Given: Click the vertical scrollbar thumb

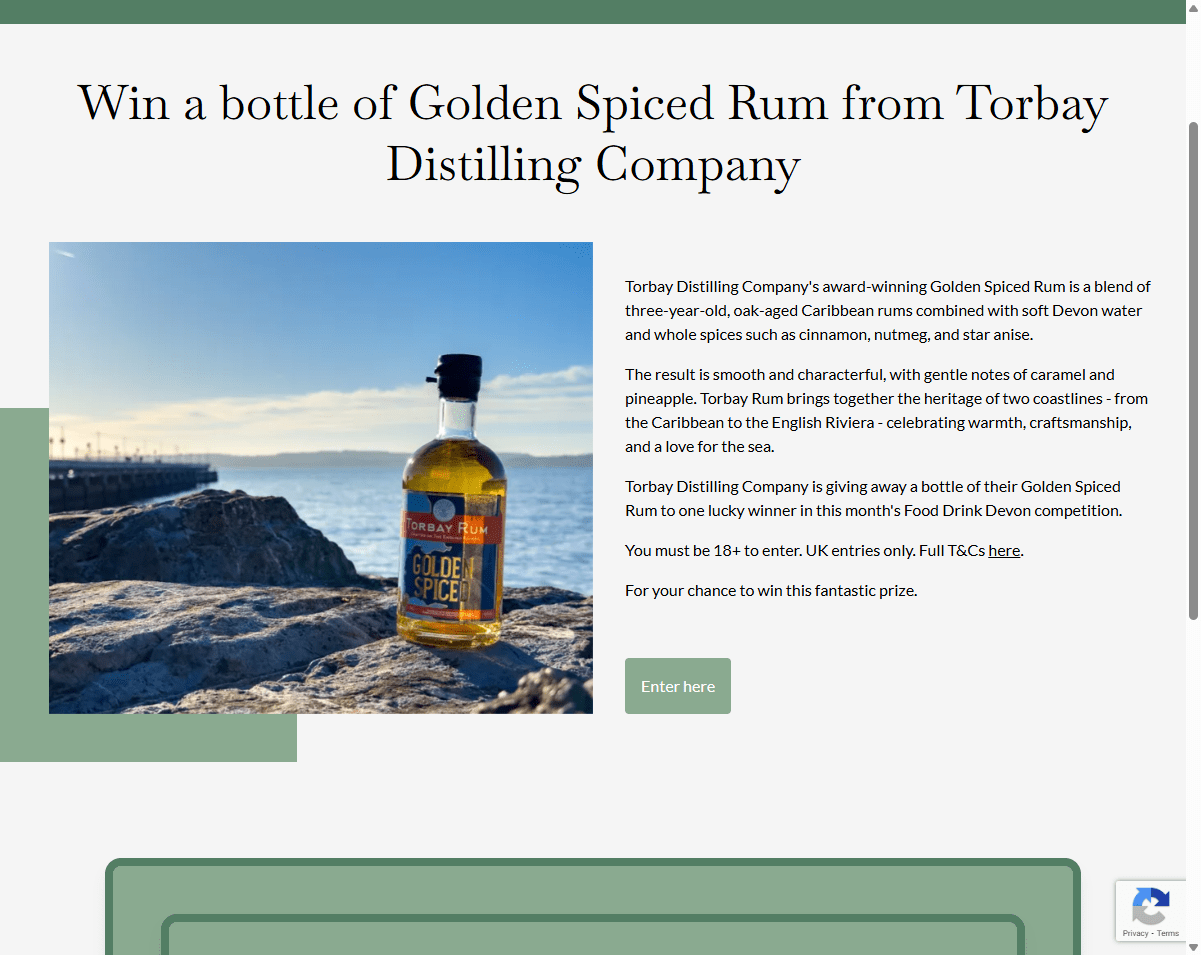Looking at the screenshot, I should [x=1193, y=370].
